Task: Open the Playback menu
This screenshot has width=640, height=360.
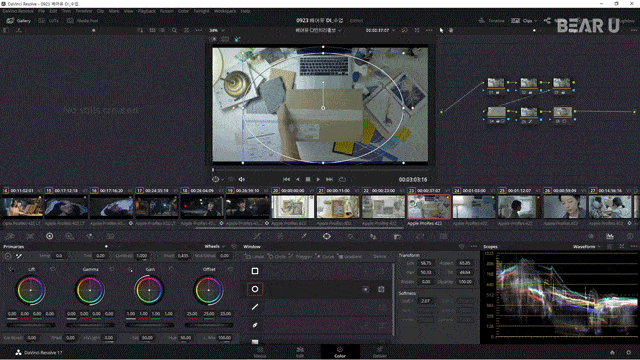Action: [x=147, y=11]
